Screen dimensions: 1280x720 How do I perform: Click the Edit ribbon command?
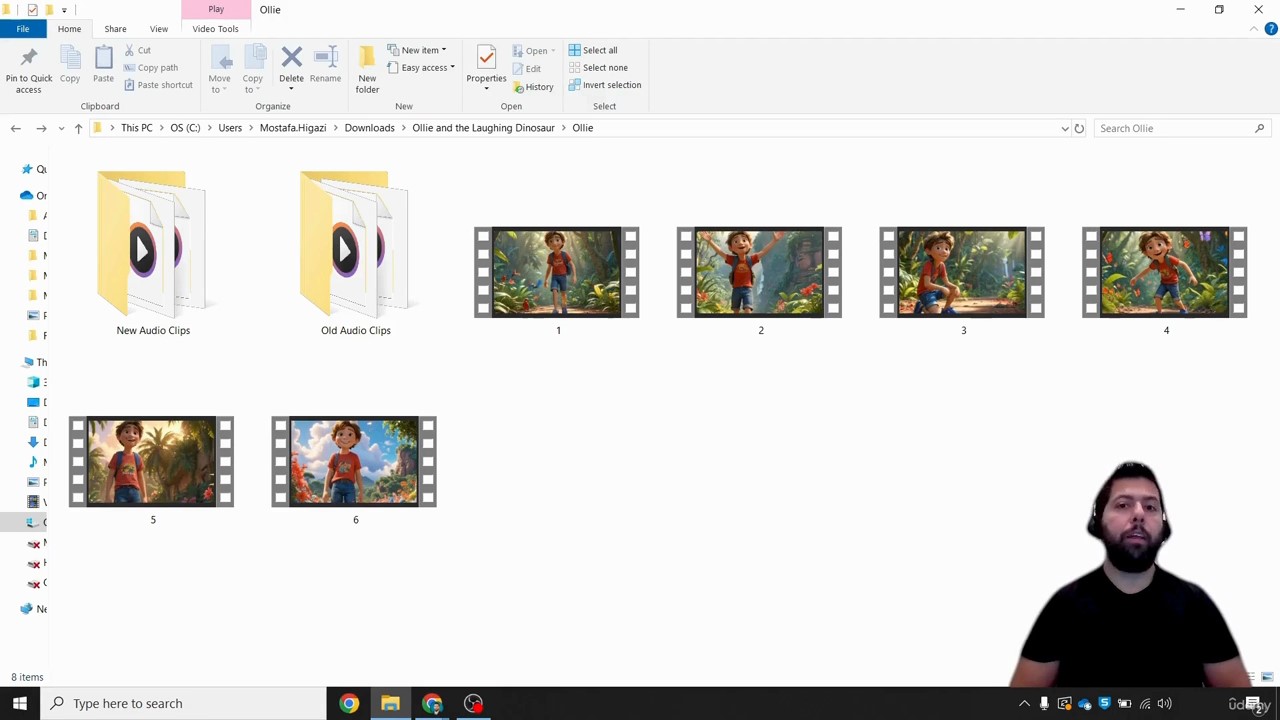527,69
